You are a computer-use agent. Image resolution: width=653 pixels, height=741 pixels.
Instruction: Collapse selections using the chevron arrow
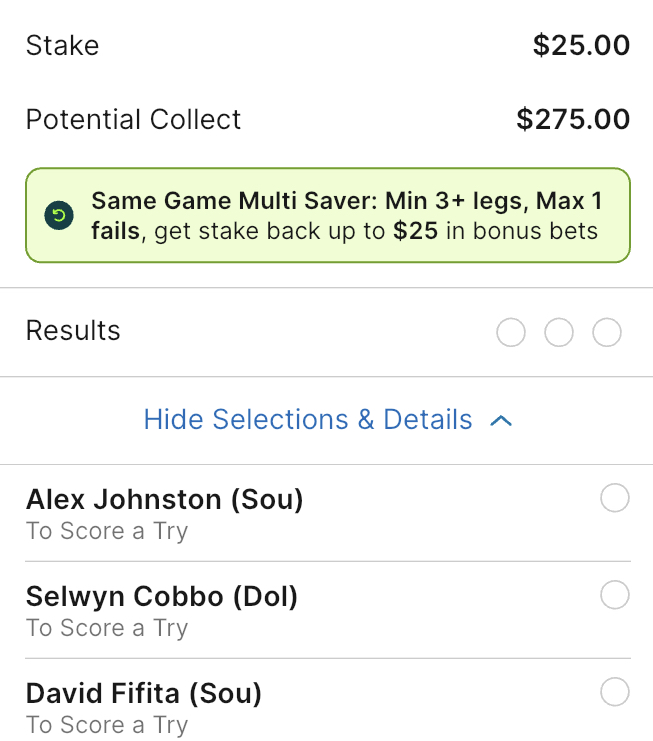(502, 421)
